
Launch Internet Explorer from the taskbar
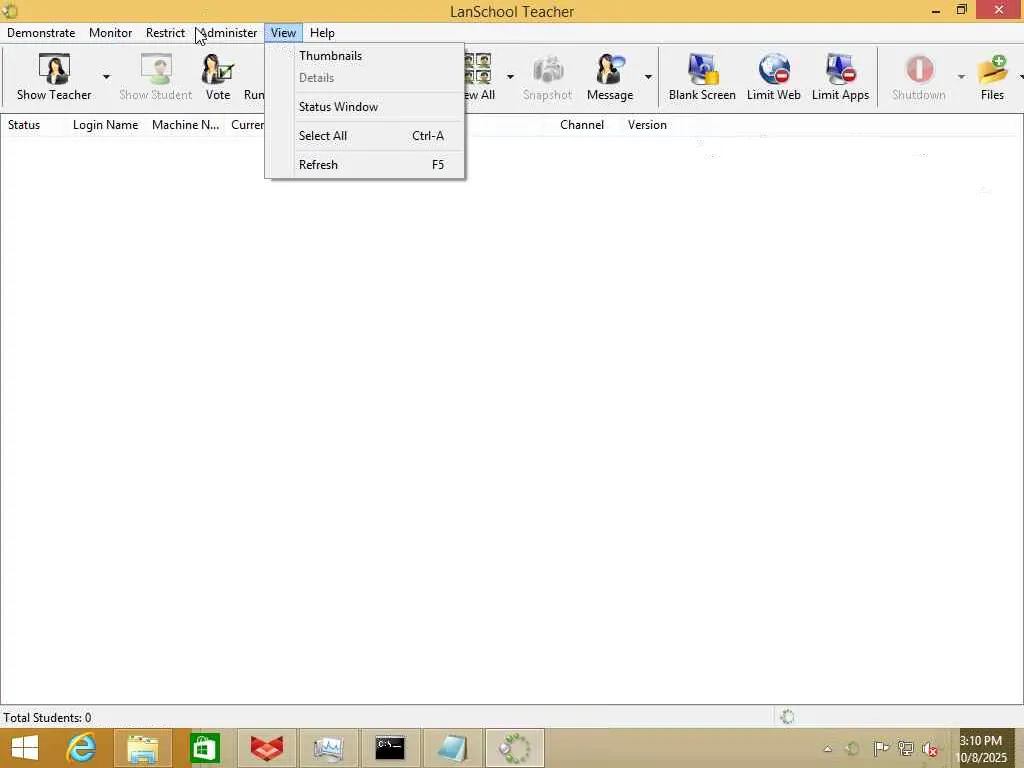pyautogui.click(x=82, y=748)
